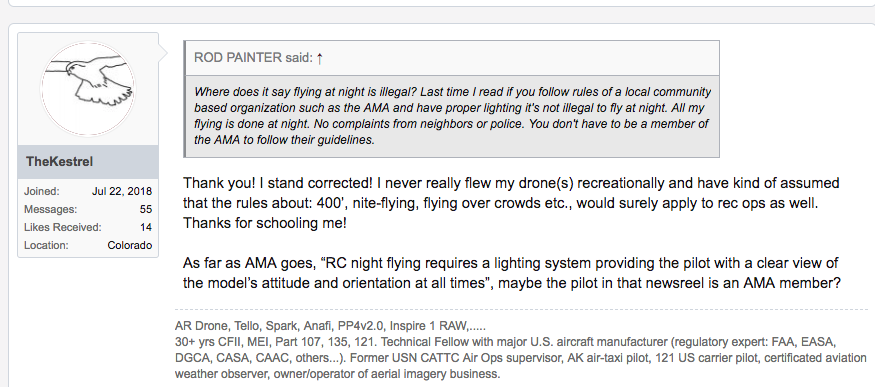Click the Location label in user info
Screen dimensions: 875x387
tap(46, 245)
